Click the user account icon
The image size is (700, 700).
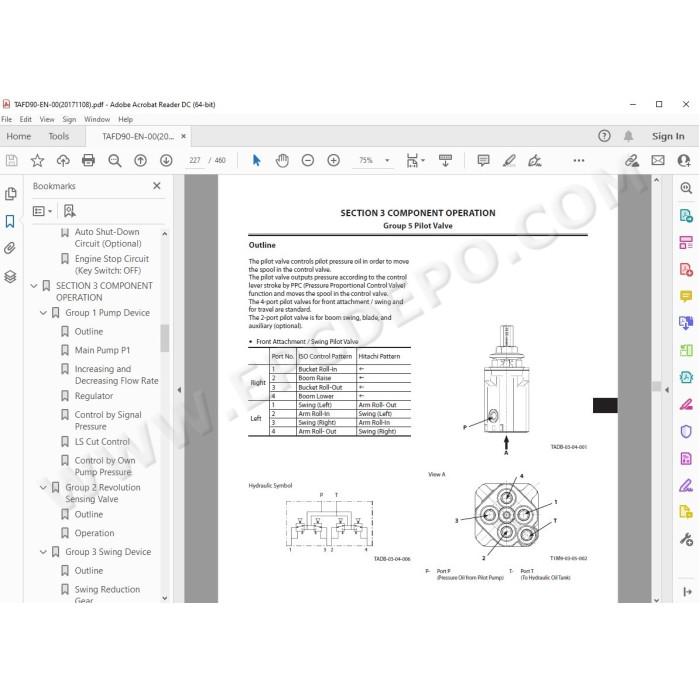coord(683,160)
